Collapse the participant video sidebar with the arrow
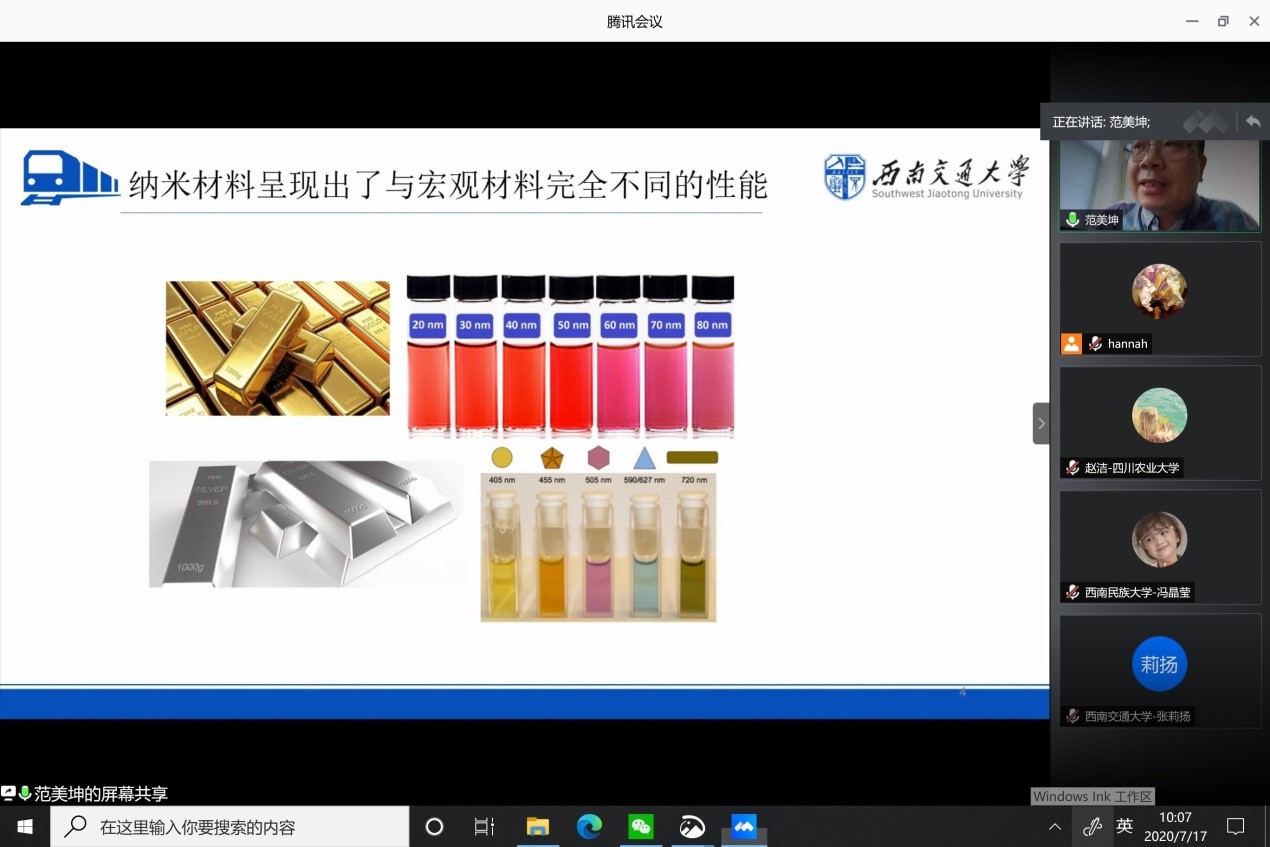The height and width of the screenshot is (847, 1270). tap(1041, 423)
